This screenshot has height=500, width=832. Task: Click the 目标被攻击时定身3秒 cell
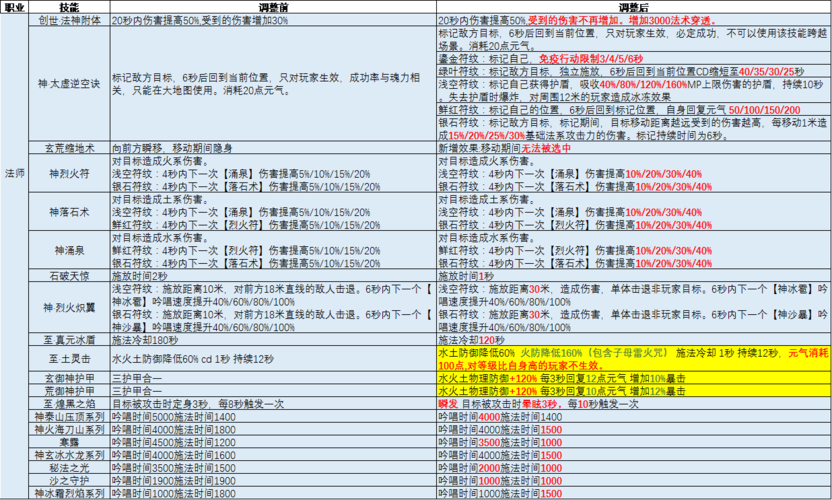pos(273,404)
